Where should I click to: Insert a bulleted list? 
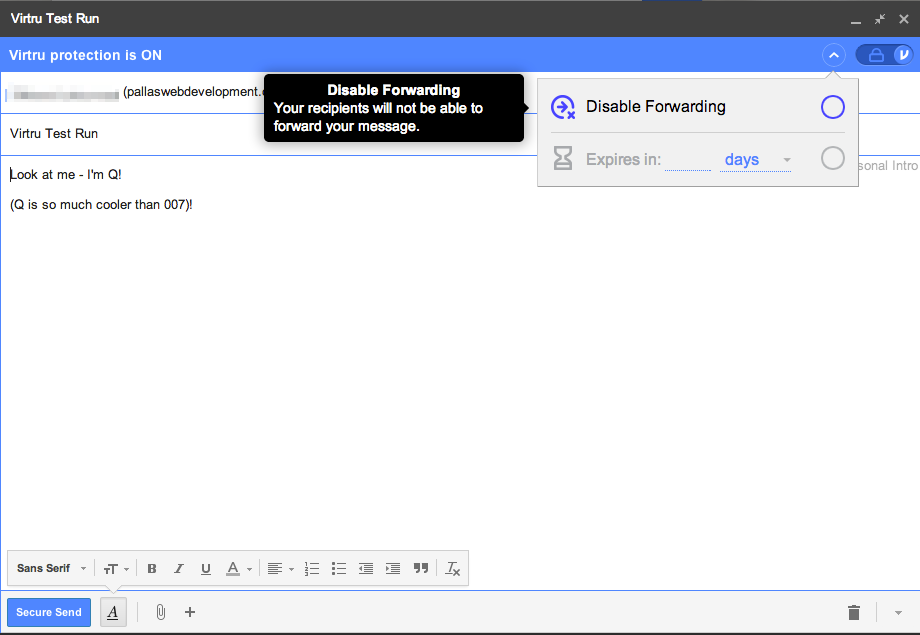click(x=339, y=568)
